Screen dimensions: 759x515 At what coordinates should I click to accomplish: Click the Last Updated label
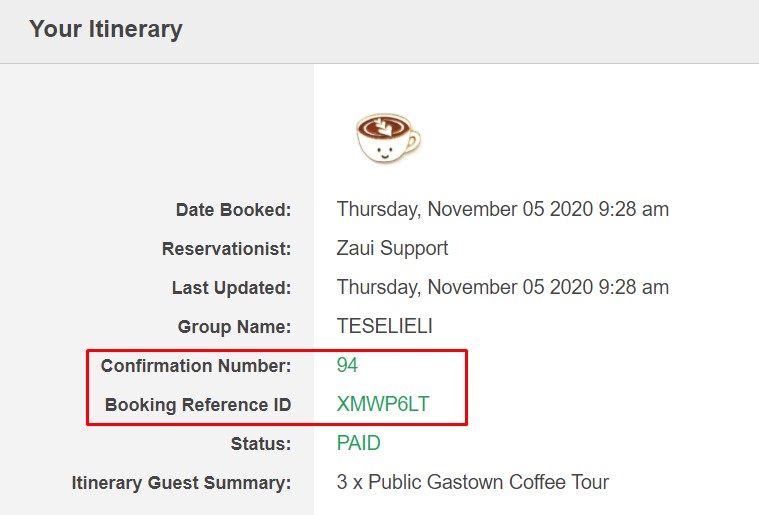click(x=231, y=288)
